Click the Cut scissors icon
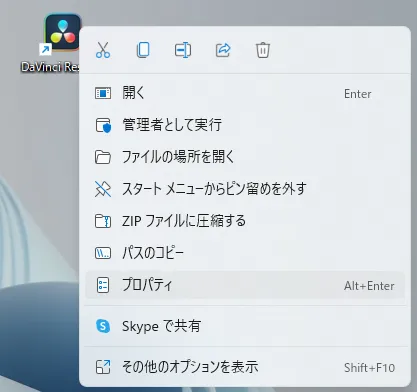 (x=103, y=50)
